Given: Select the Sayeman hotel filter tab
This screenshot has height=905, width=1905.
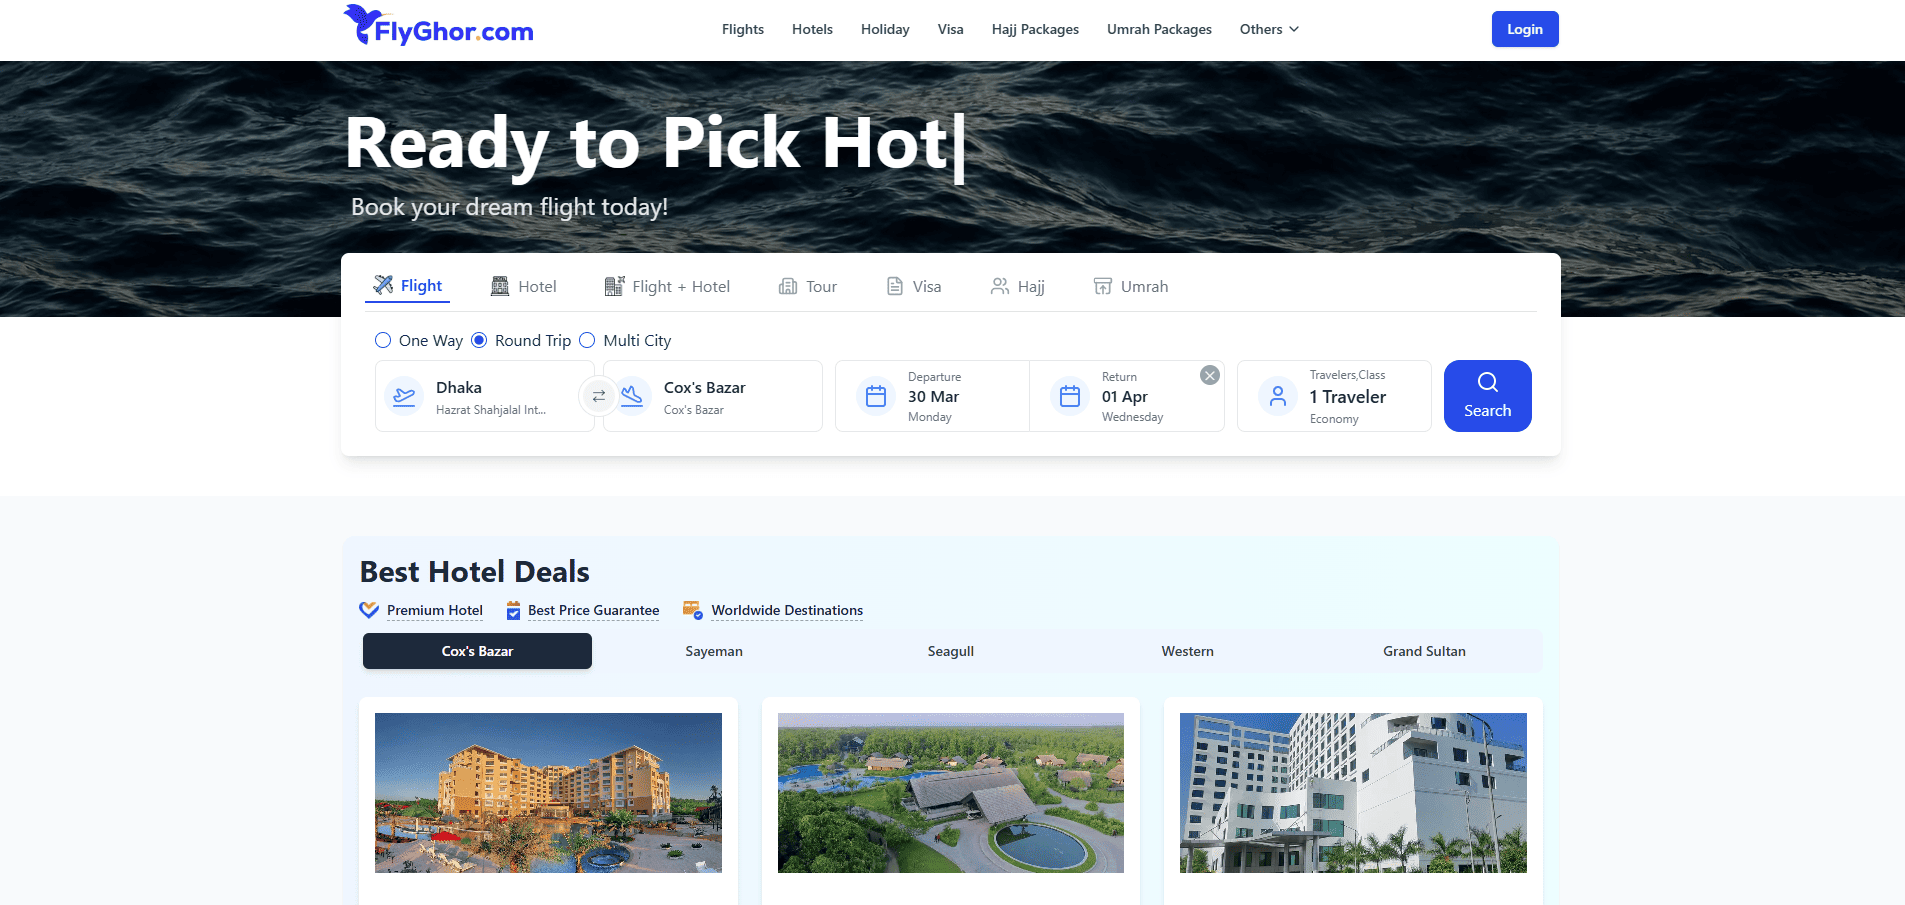Looking at the screenshot, I should point(714,651).
